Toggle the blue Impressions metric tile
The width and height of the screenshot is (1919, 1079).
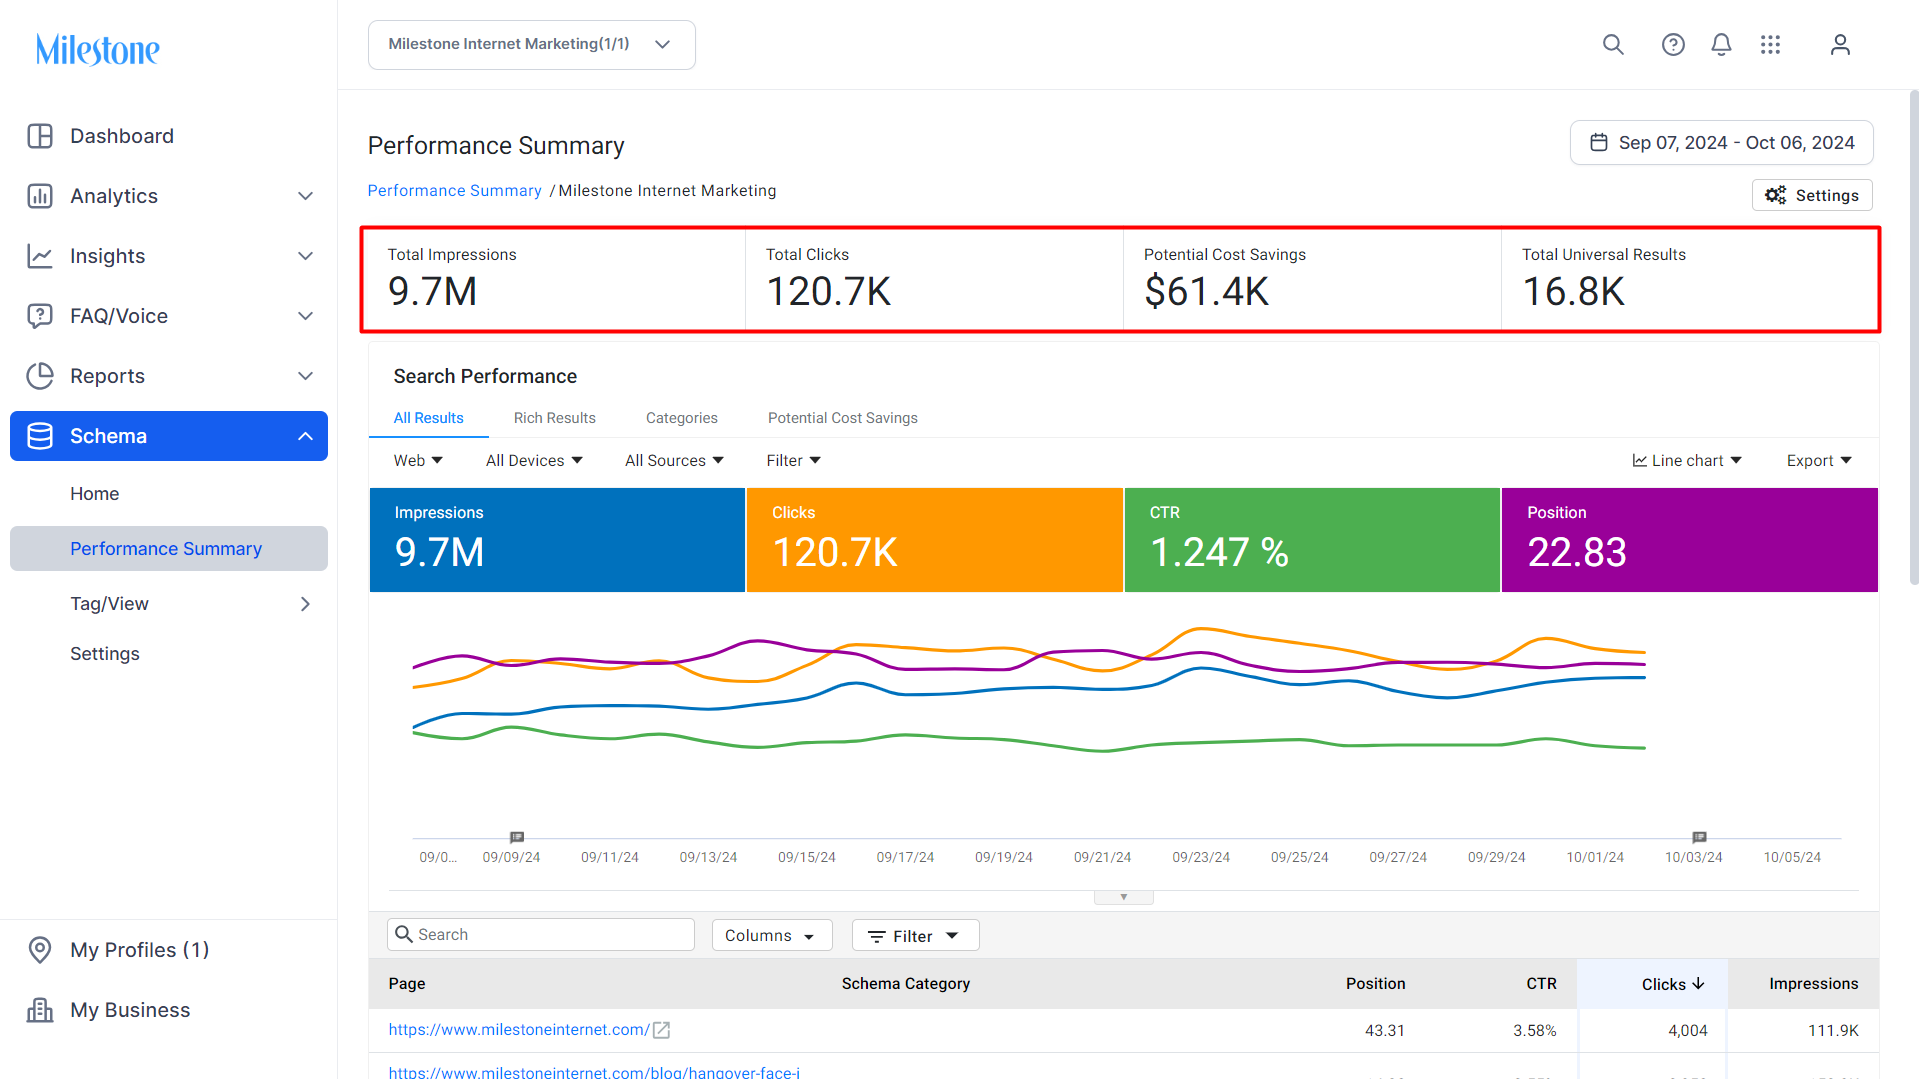tap(557, 540)
